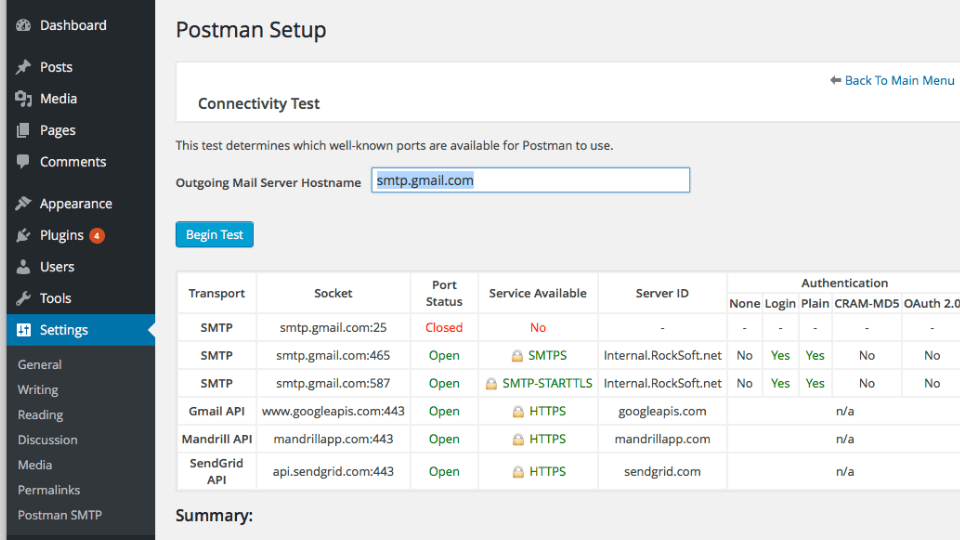The image size is (960, 540).
Task: Select the smtp.gmail.com:587 socket cell
Action: (333, 383)
